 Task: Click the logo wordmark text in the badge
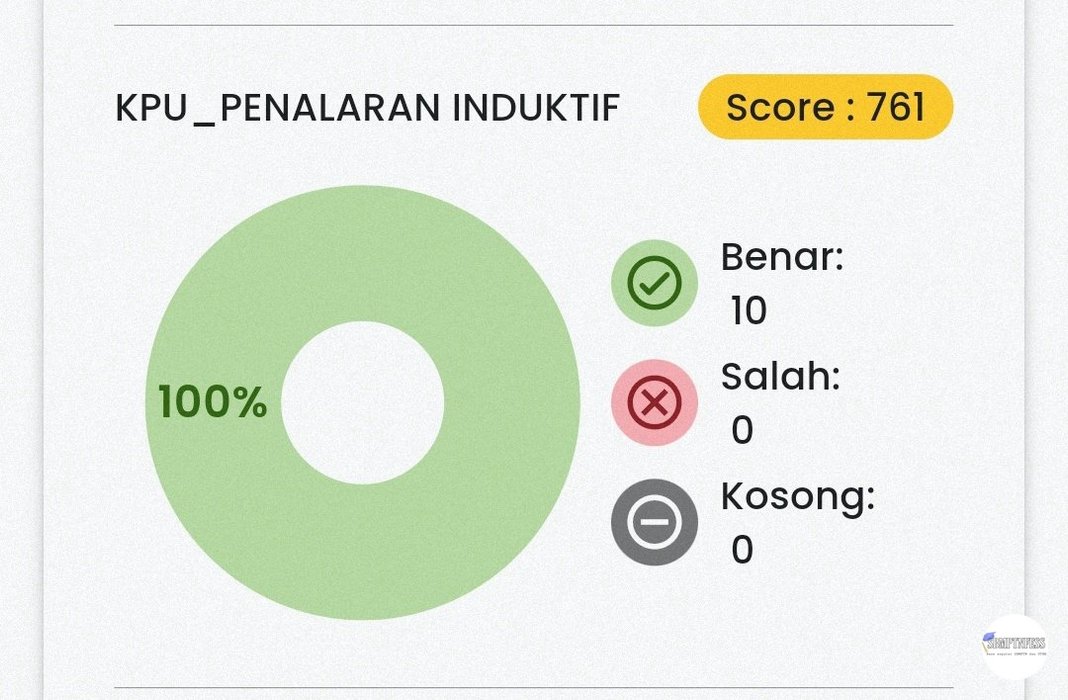click(x=1015, y=645)
